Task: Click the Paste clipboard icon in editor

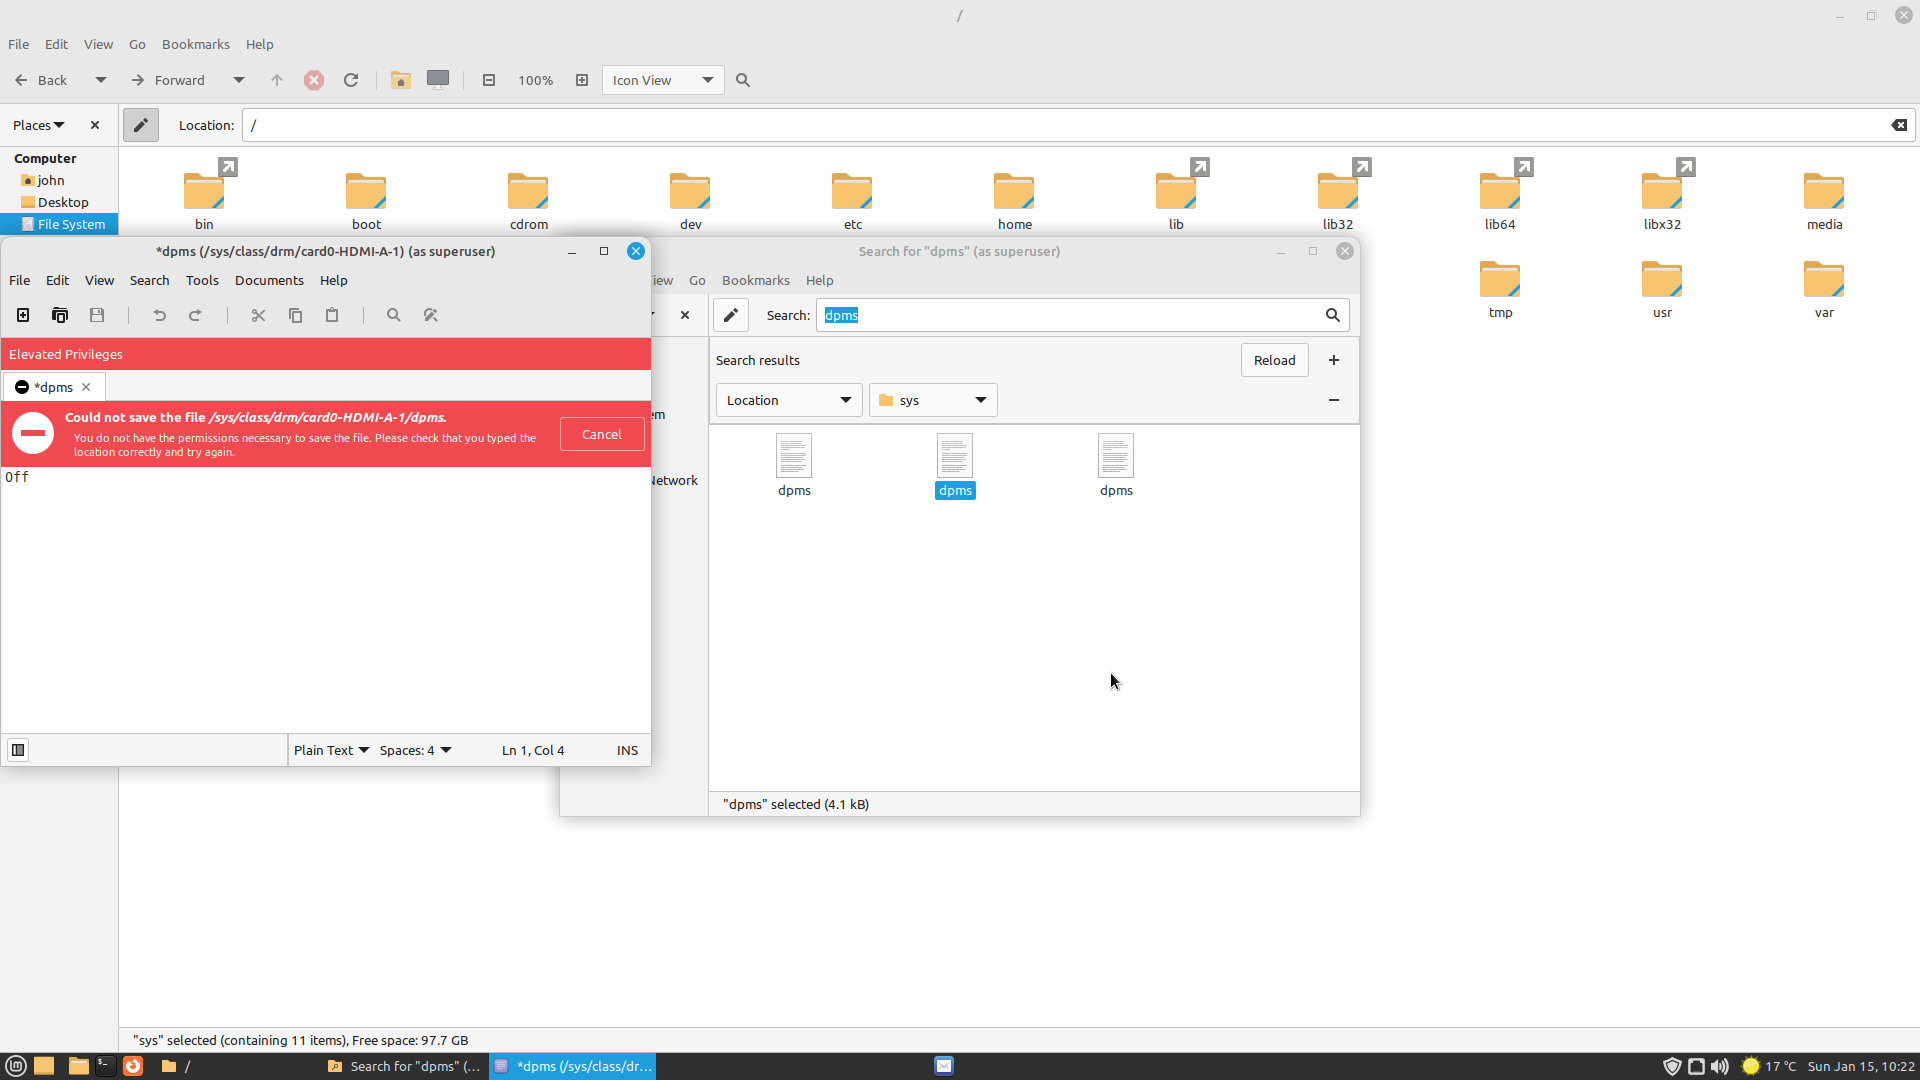Action: coord(332,315)
